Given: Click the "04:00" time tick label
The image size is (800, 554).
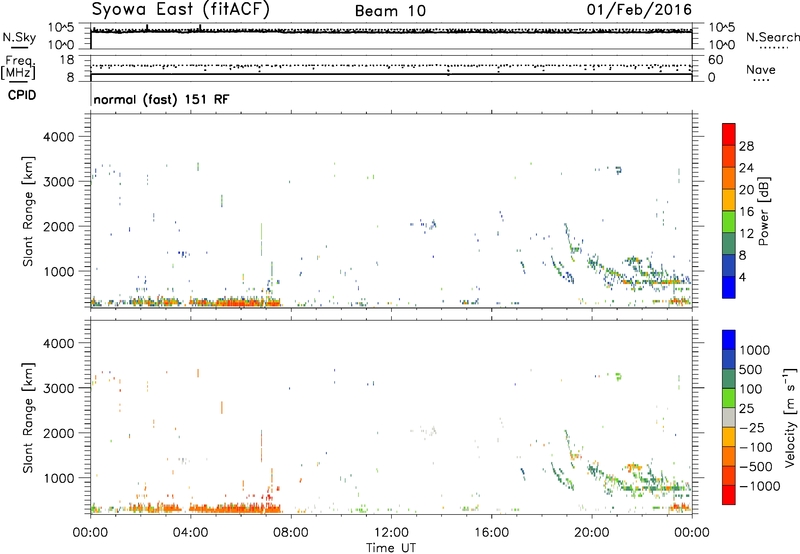Looking at the screenshot, I should (x=190, y=533).
